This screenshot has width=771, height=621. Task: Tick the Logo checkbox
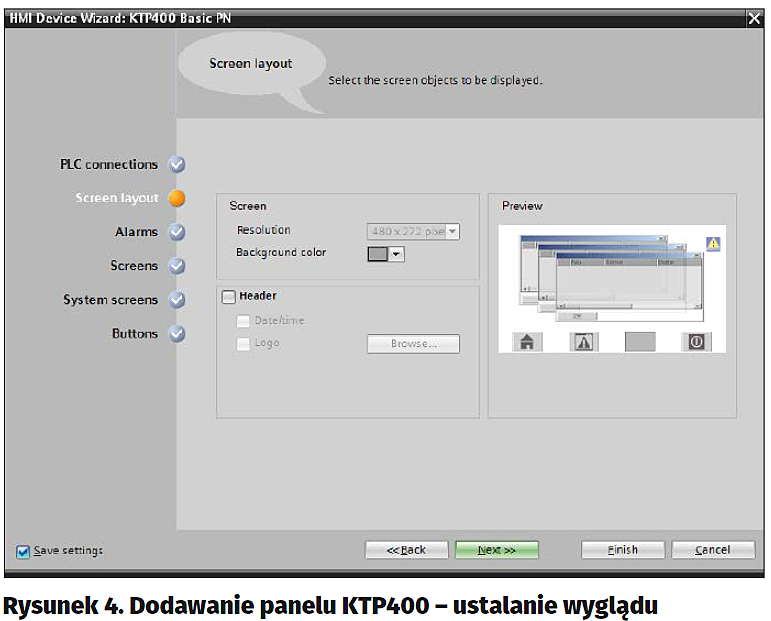[x=243, y=344]
